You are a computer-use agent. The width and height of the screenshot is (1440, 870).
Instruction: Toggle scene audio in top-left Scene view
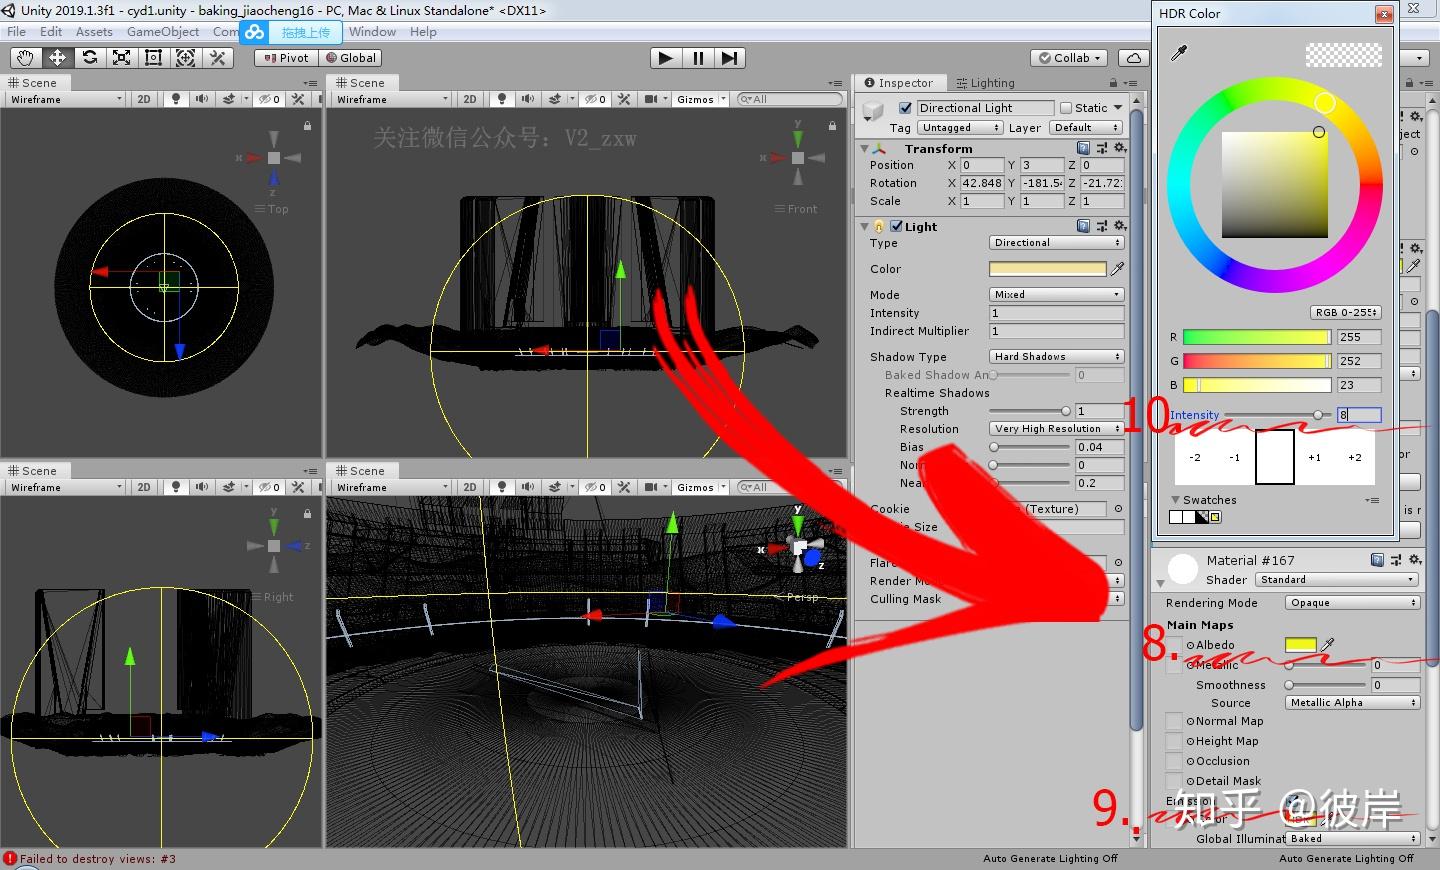tap(202, 99)
